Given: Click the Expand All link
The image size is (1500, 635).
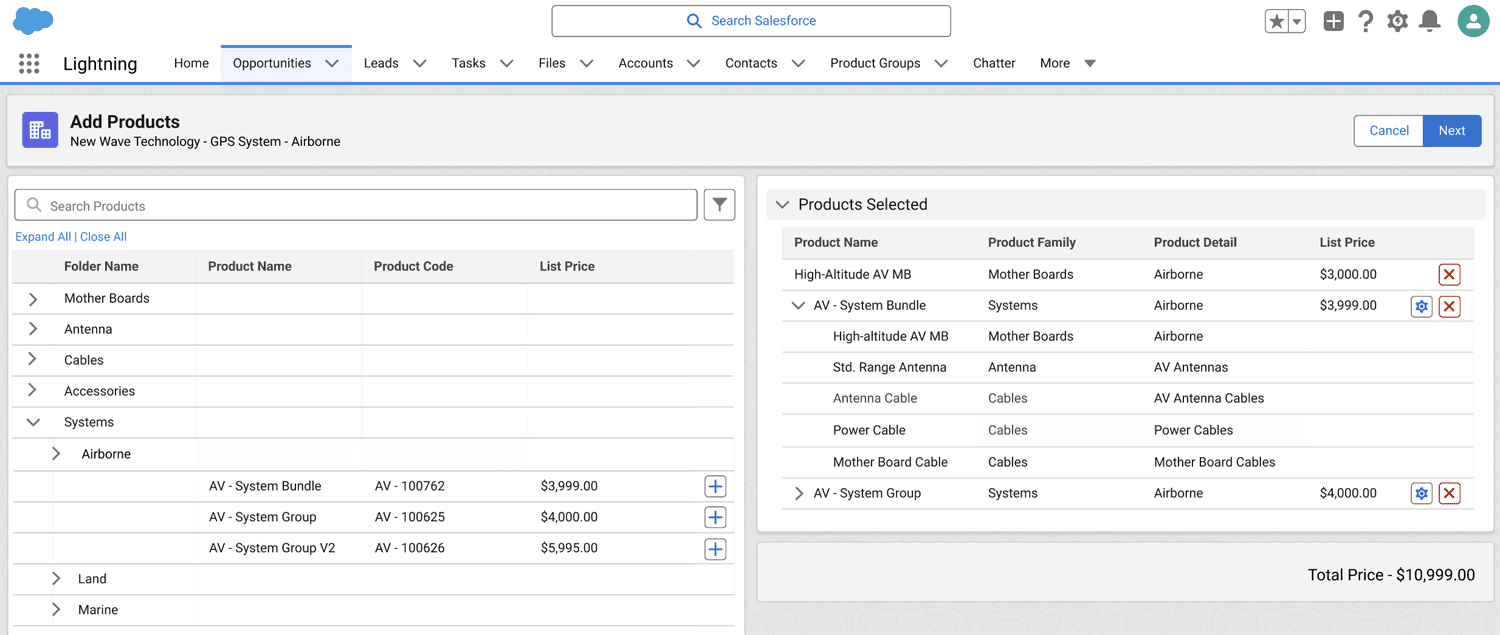Looking at the screenshot, I should pyautogui.click(x=43, y=237).
